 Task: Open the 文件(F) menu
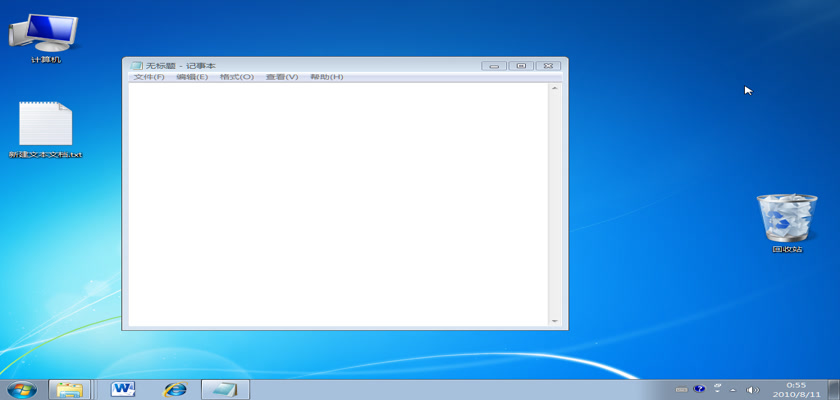[x=149, y=77]
